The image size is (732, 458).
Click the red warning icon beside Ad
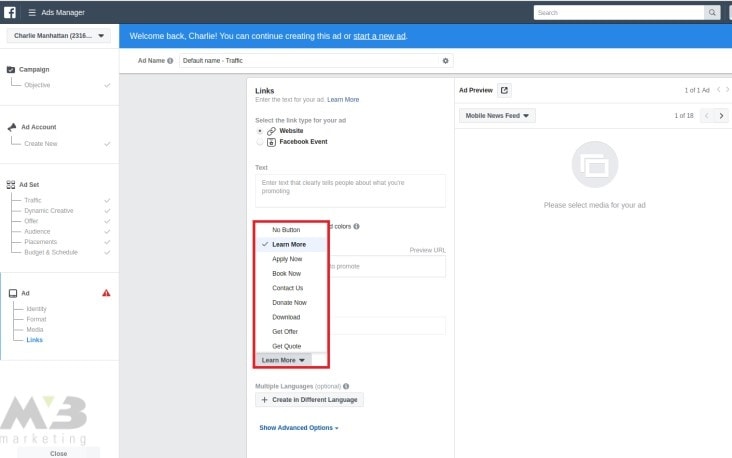click(x=106, y=293)
